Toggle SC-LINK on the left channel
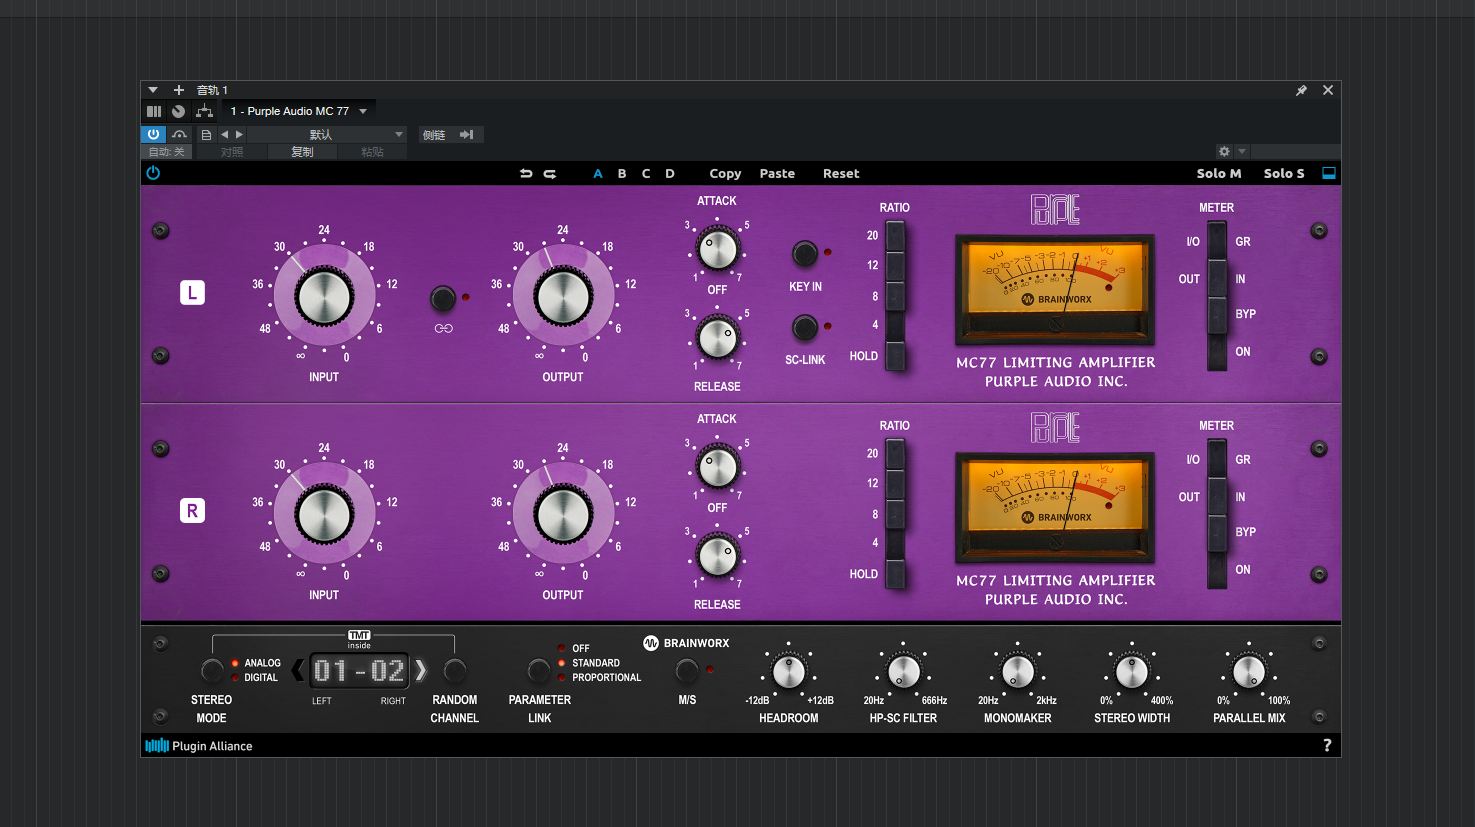The image size is (1475, 827). [x=805, y=328]
